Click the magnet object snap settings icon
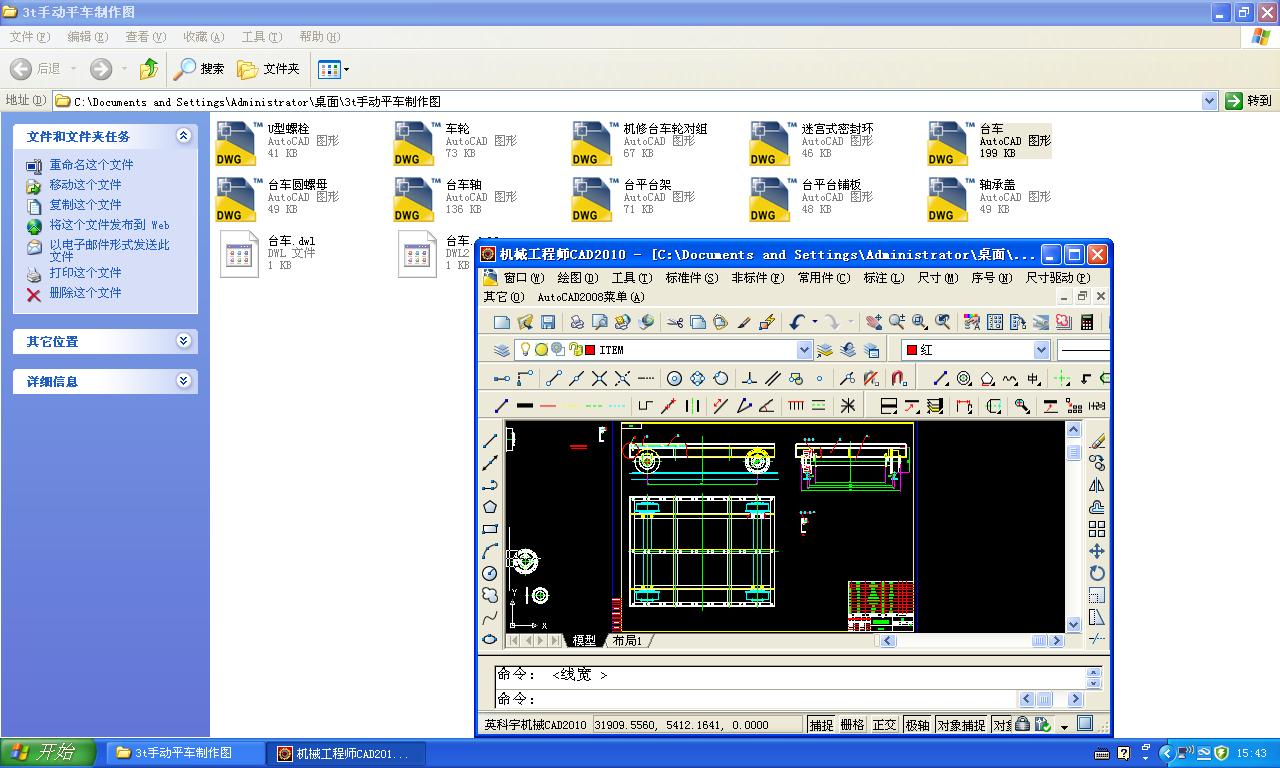The width and height of the screenshot is (1280, 768). click(x=899, y=378)
